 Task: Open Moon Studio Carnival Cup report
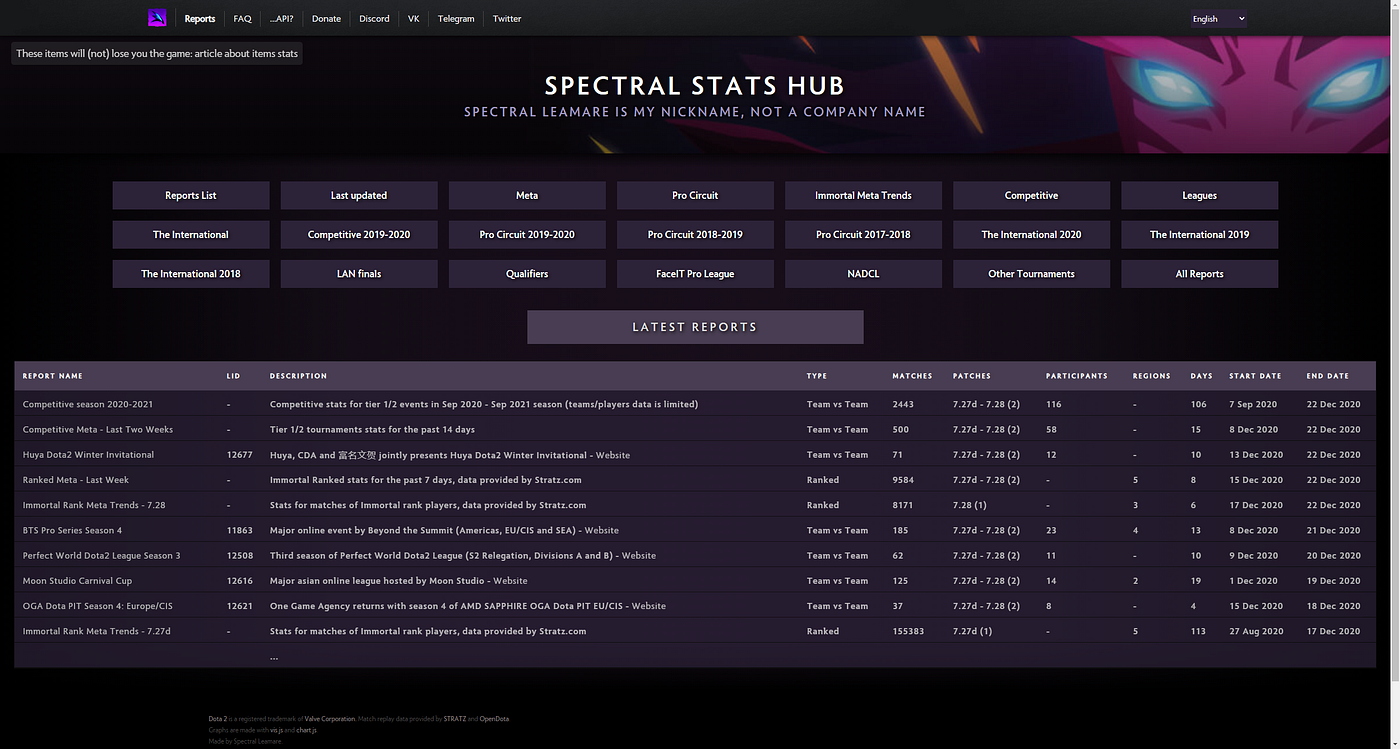(77, 580)
